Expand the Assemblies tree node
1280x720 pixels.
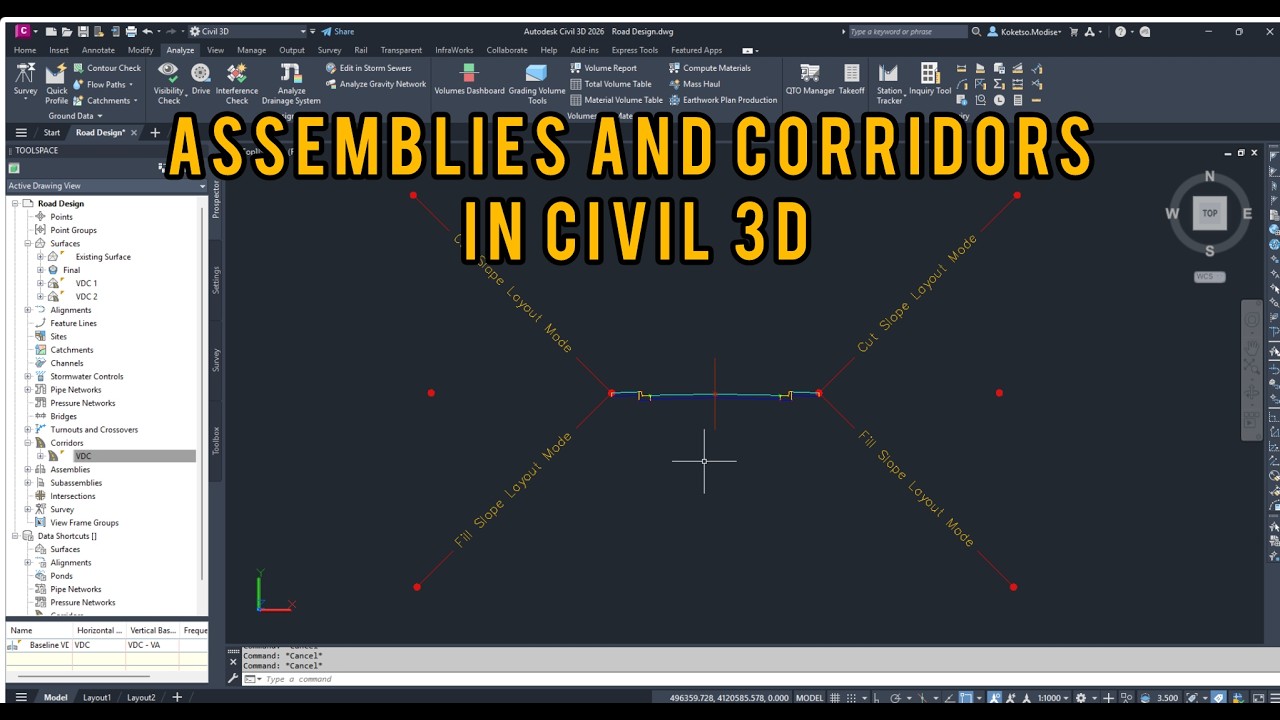[x=28, y=470]
